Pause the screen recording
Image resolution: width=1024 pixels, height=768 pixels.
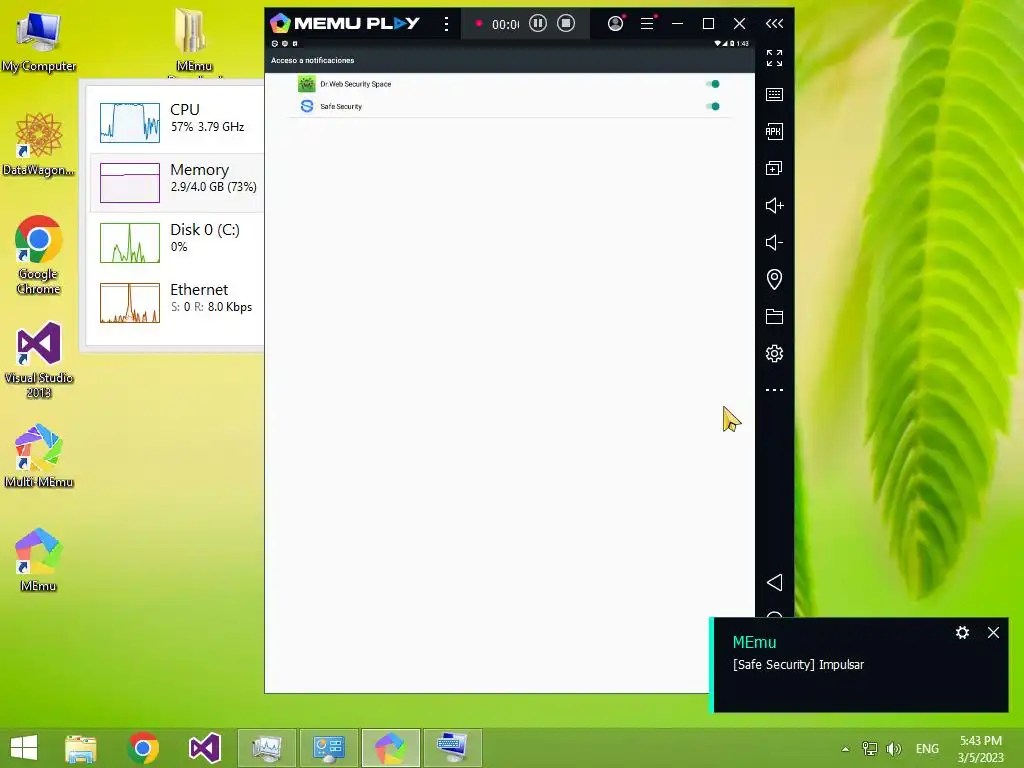pos(537,24)
